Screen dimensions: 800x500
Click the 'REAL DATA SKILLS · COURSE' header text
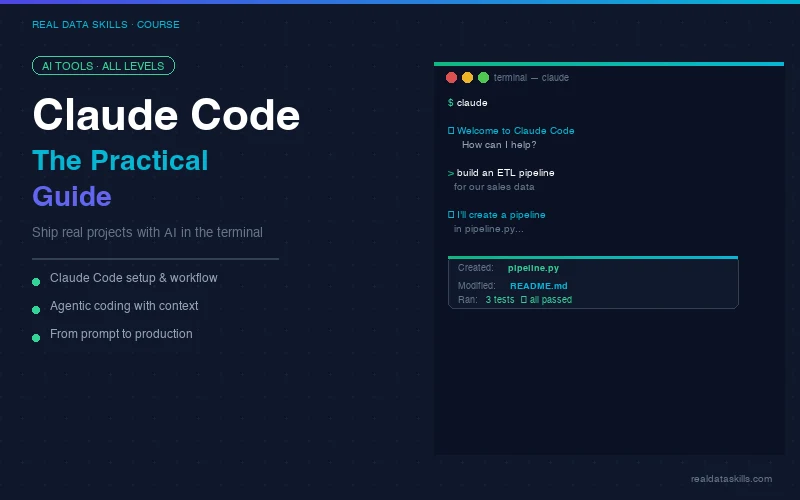coord(106,24)
